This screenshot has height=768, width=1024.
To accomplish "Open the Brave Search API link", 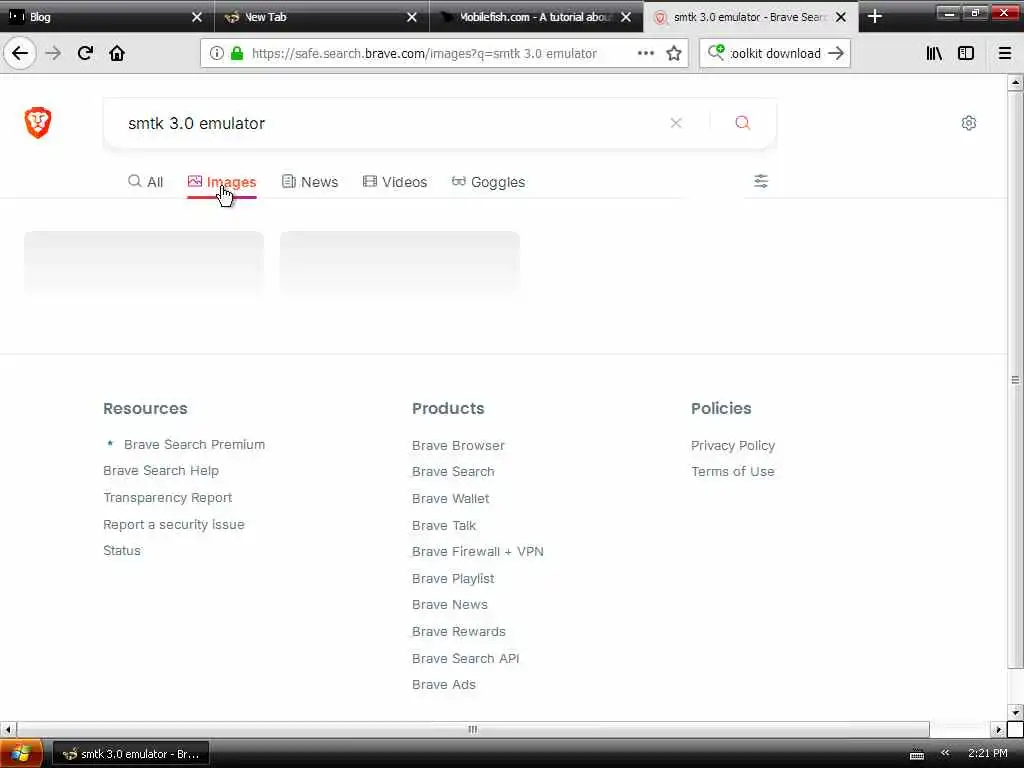I will [x=465, y=658].
